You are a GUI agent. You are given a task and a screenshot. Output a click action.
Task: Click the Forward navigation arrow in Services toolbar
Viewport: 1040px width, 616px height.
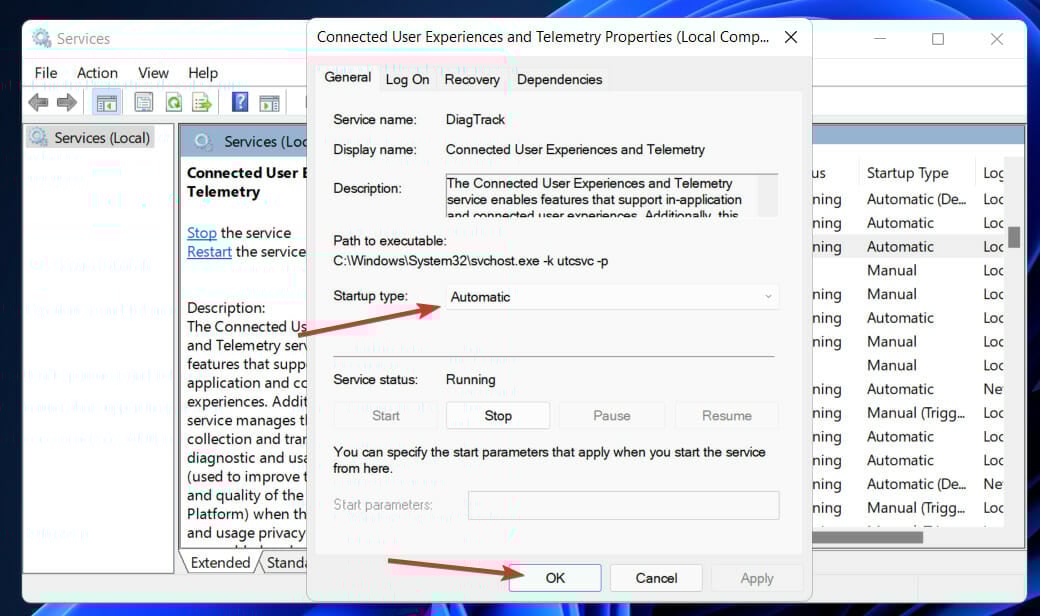tap(66, 101)
